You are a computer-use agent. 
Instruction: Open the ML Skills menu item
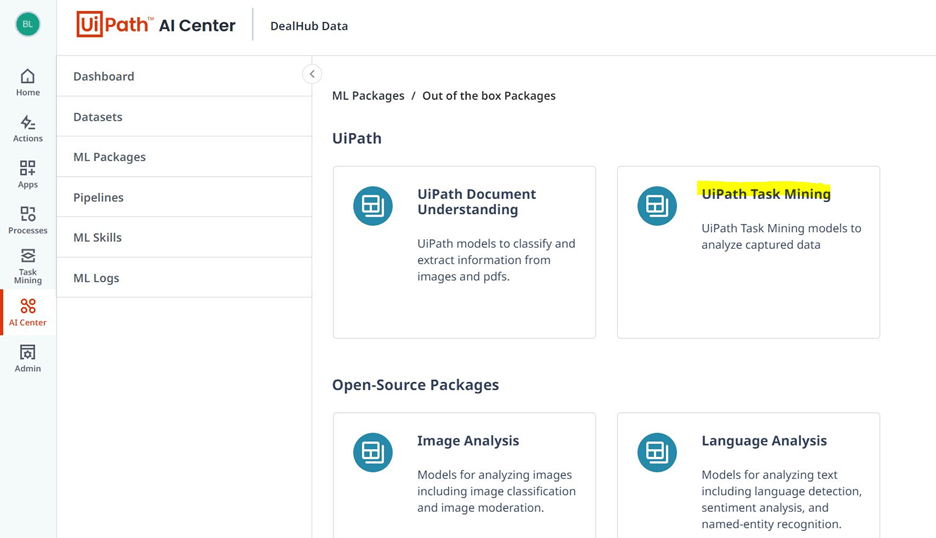tap(184, 238)
